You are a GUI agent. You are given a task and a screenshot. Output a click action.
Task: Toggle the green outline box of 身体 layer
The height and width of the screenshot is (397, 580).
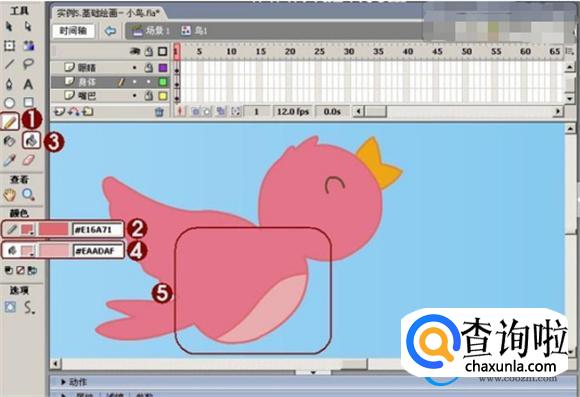tap(163, 82)
